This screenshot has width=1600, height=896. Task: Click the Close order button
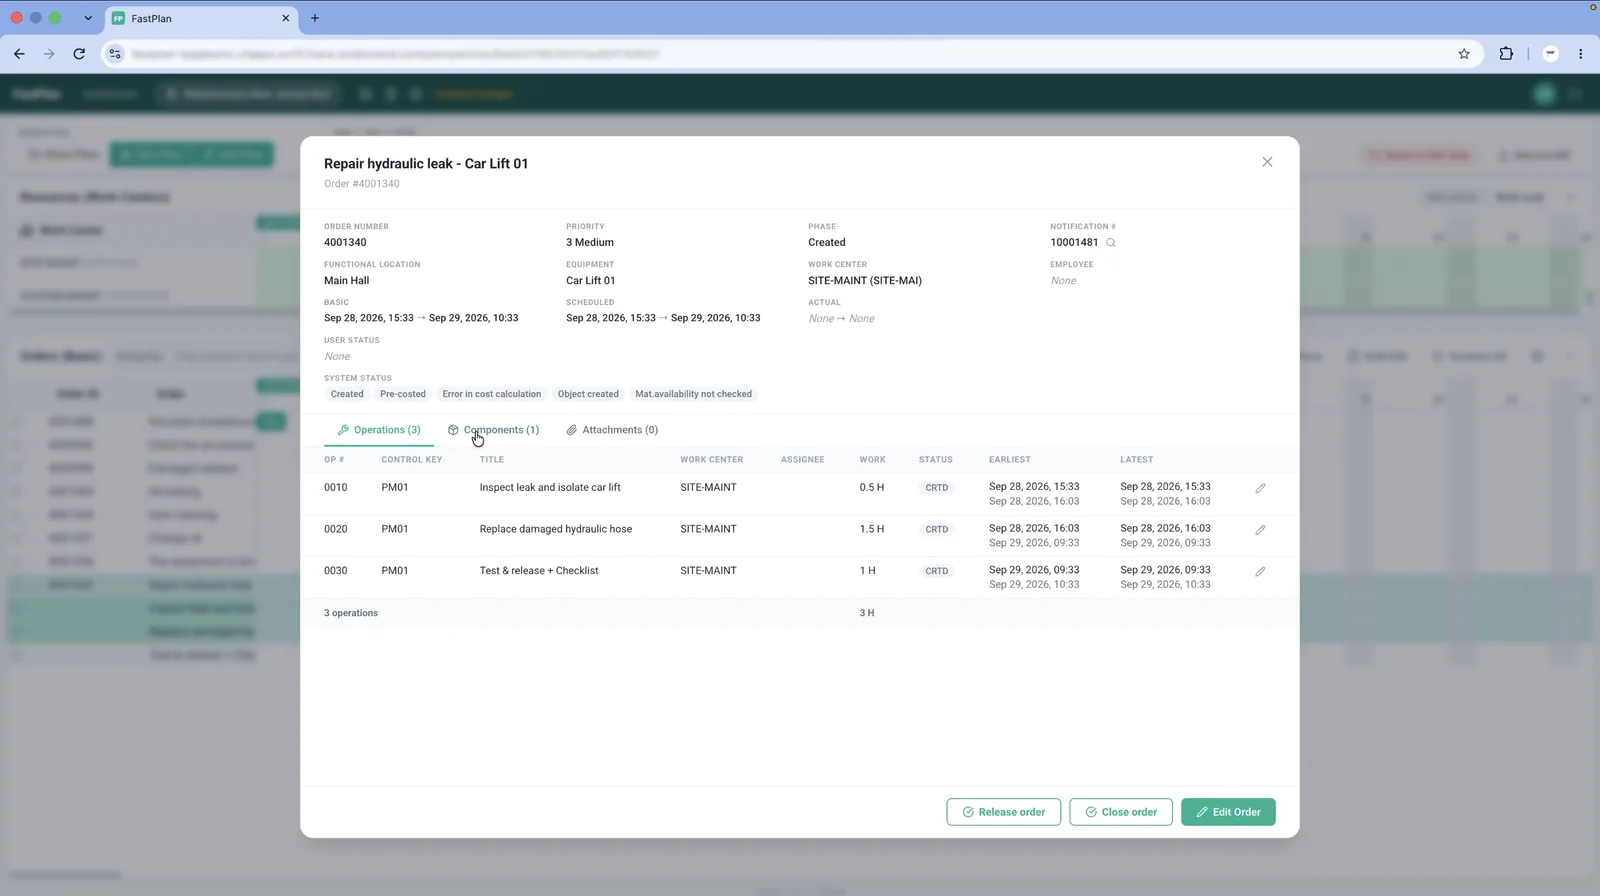[x=1121, y=812]
